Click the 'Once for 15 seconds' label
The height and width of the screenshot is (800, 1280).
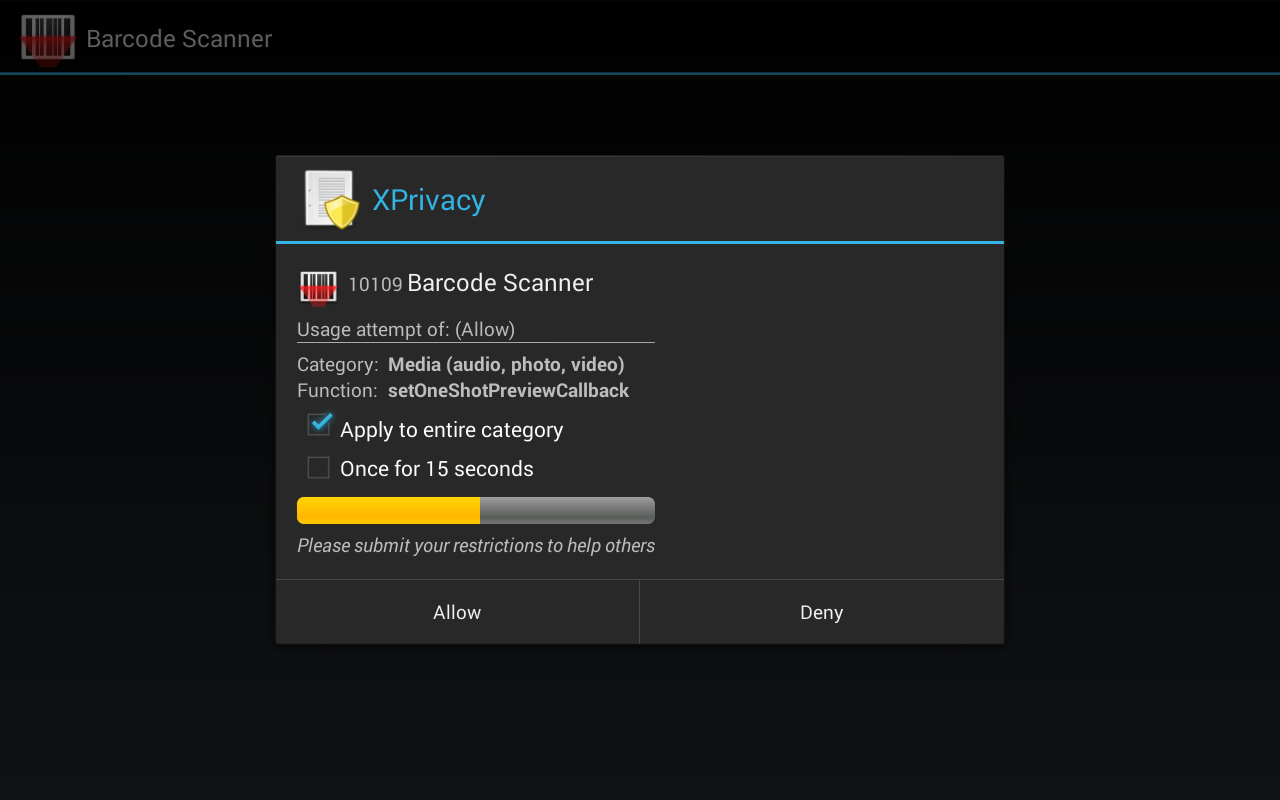437,469
